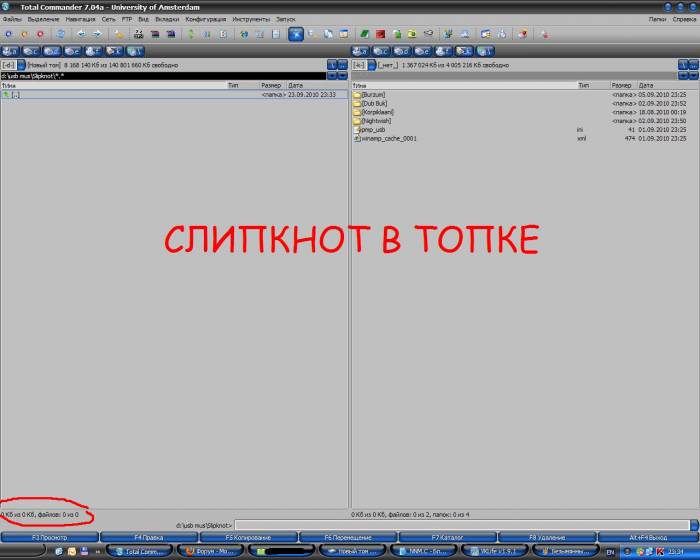Select the winamp_cache_0001 file
700x560 pixels.
390,138
